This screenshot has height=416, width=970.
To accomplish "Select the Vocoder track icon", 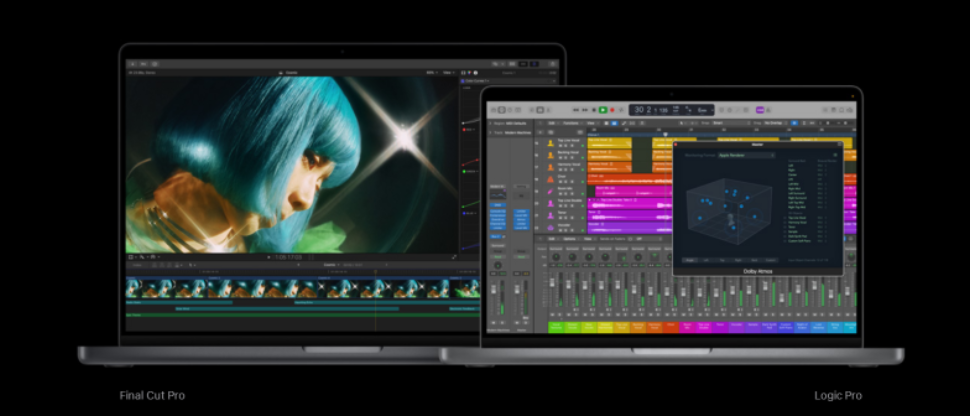I will click(551, 228).
